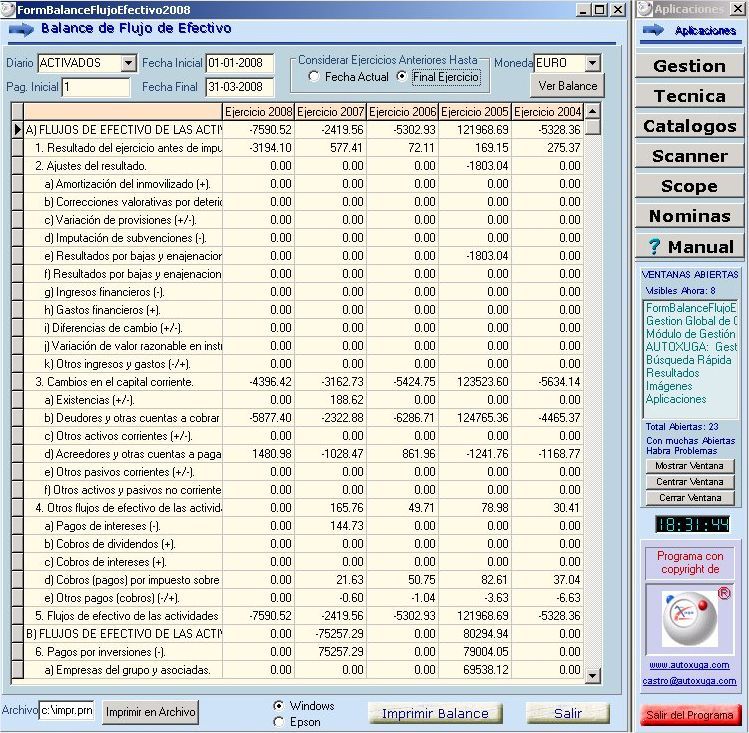Select AUTOXUGA: Gest entry in windows list
The height and width of the screenshot is (733, 749).
[x=691, y=347]
